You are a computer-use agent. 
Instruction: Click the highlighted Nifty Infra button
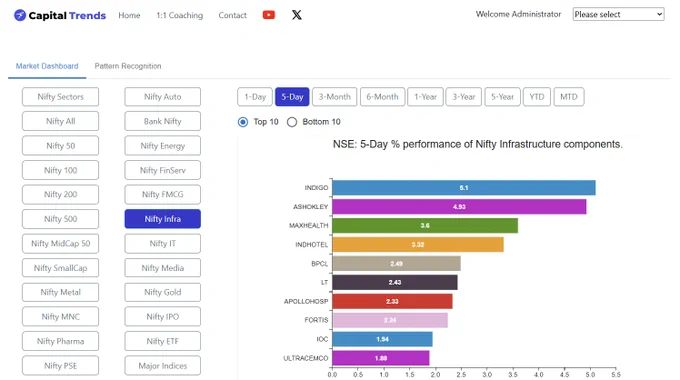(x=163, y=219)
